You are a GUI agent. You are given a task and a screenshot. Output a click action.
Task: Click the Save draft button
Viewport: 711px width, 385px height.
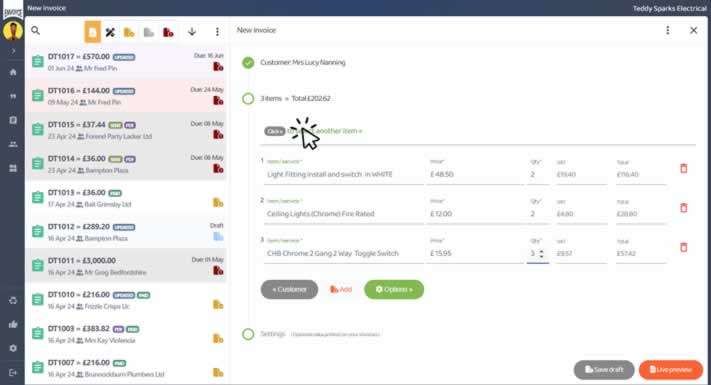604,370
